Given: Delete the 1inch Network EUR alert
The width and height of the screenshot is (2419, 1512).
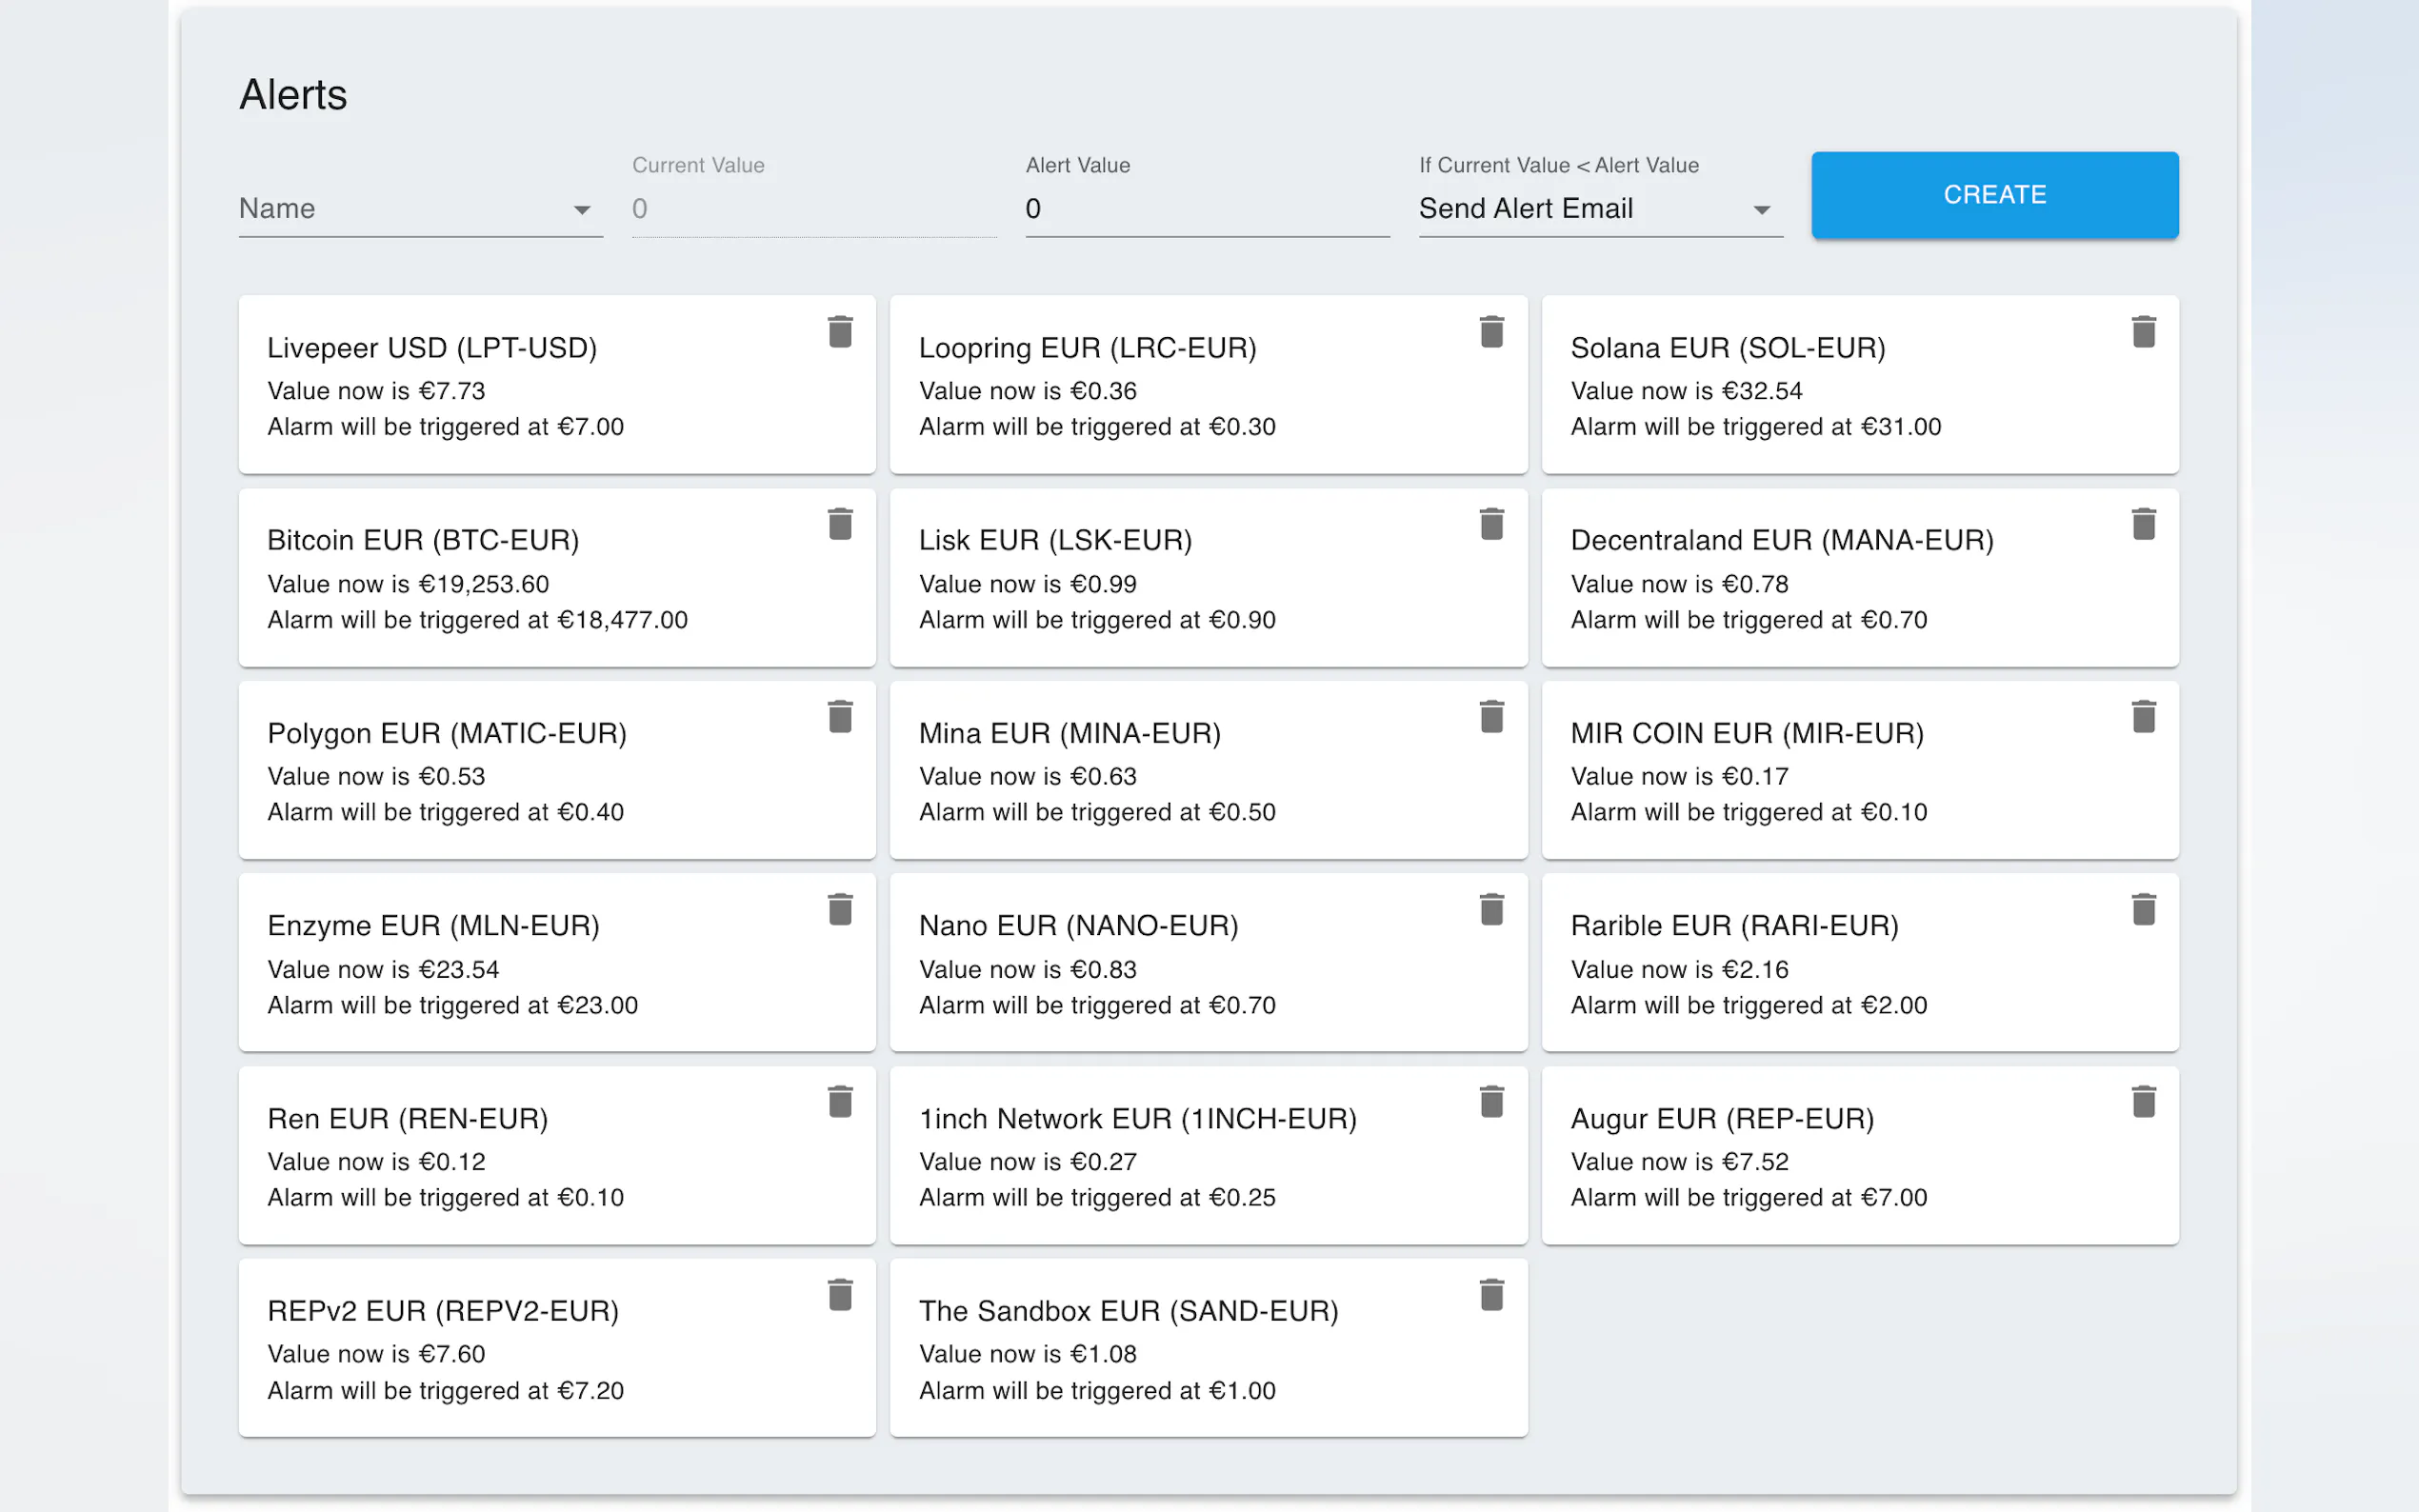Looking at the screenshot, I should click(x=1491, y=1102).
